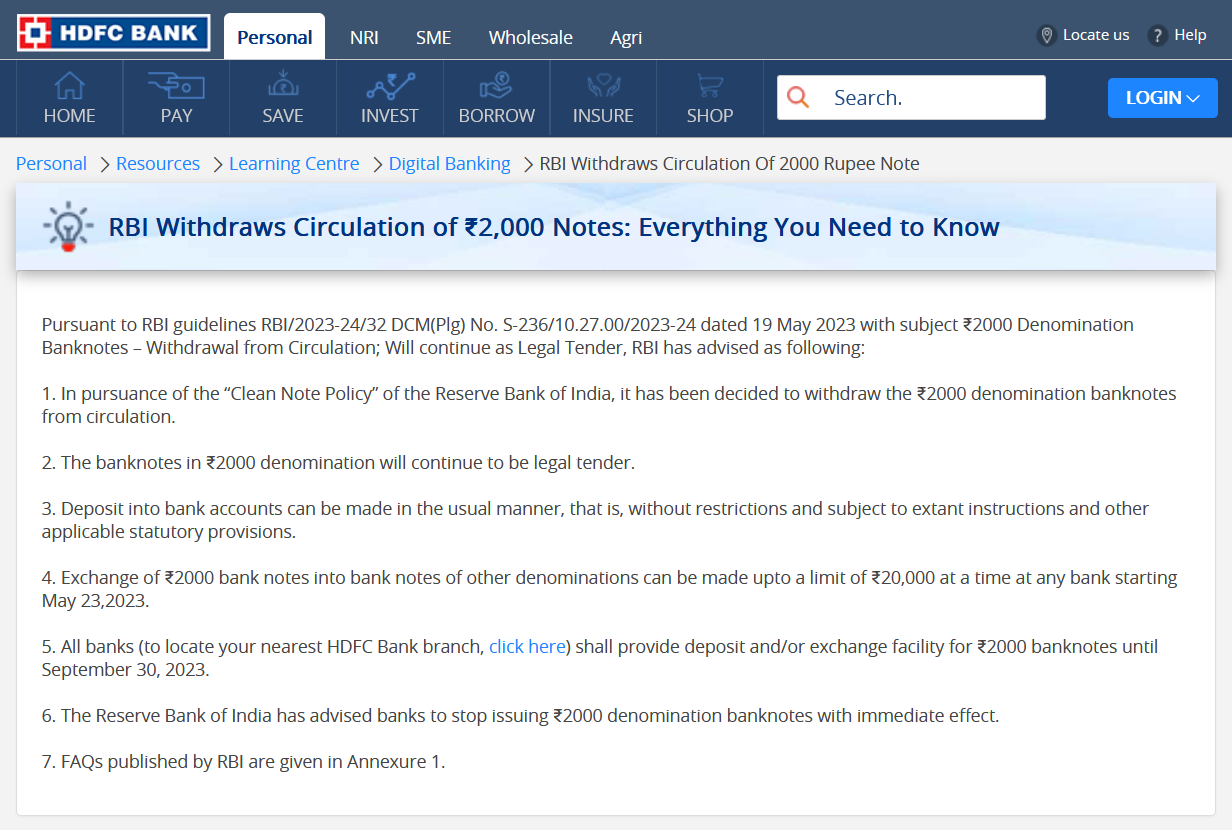Image resolution: width=1232 pixels, height=830 pixels.
Task: Expand the LOGIN dropdown
Action: click(1162, 98)
